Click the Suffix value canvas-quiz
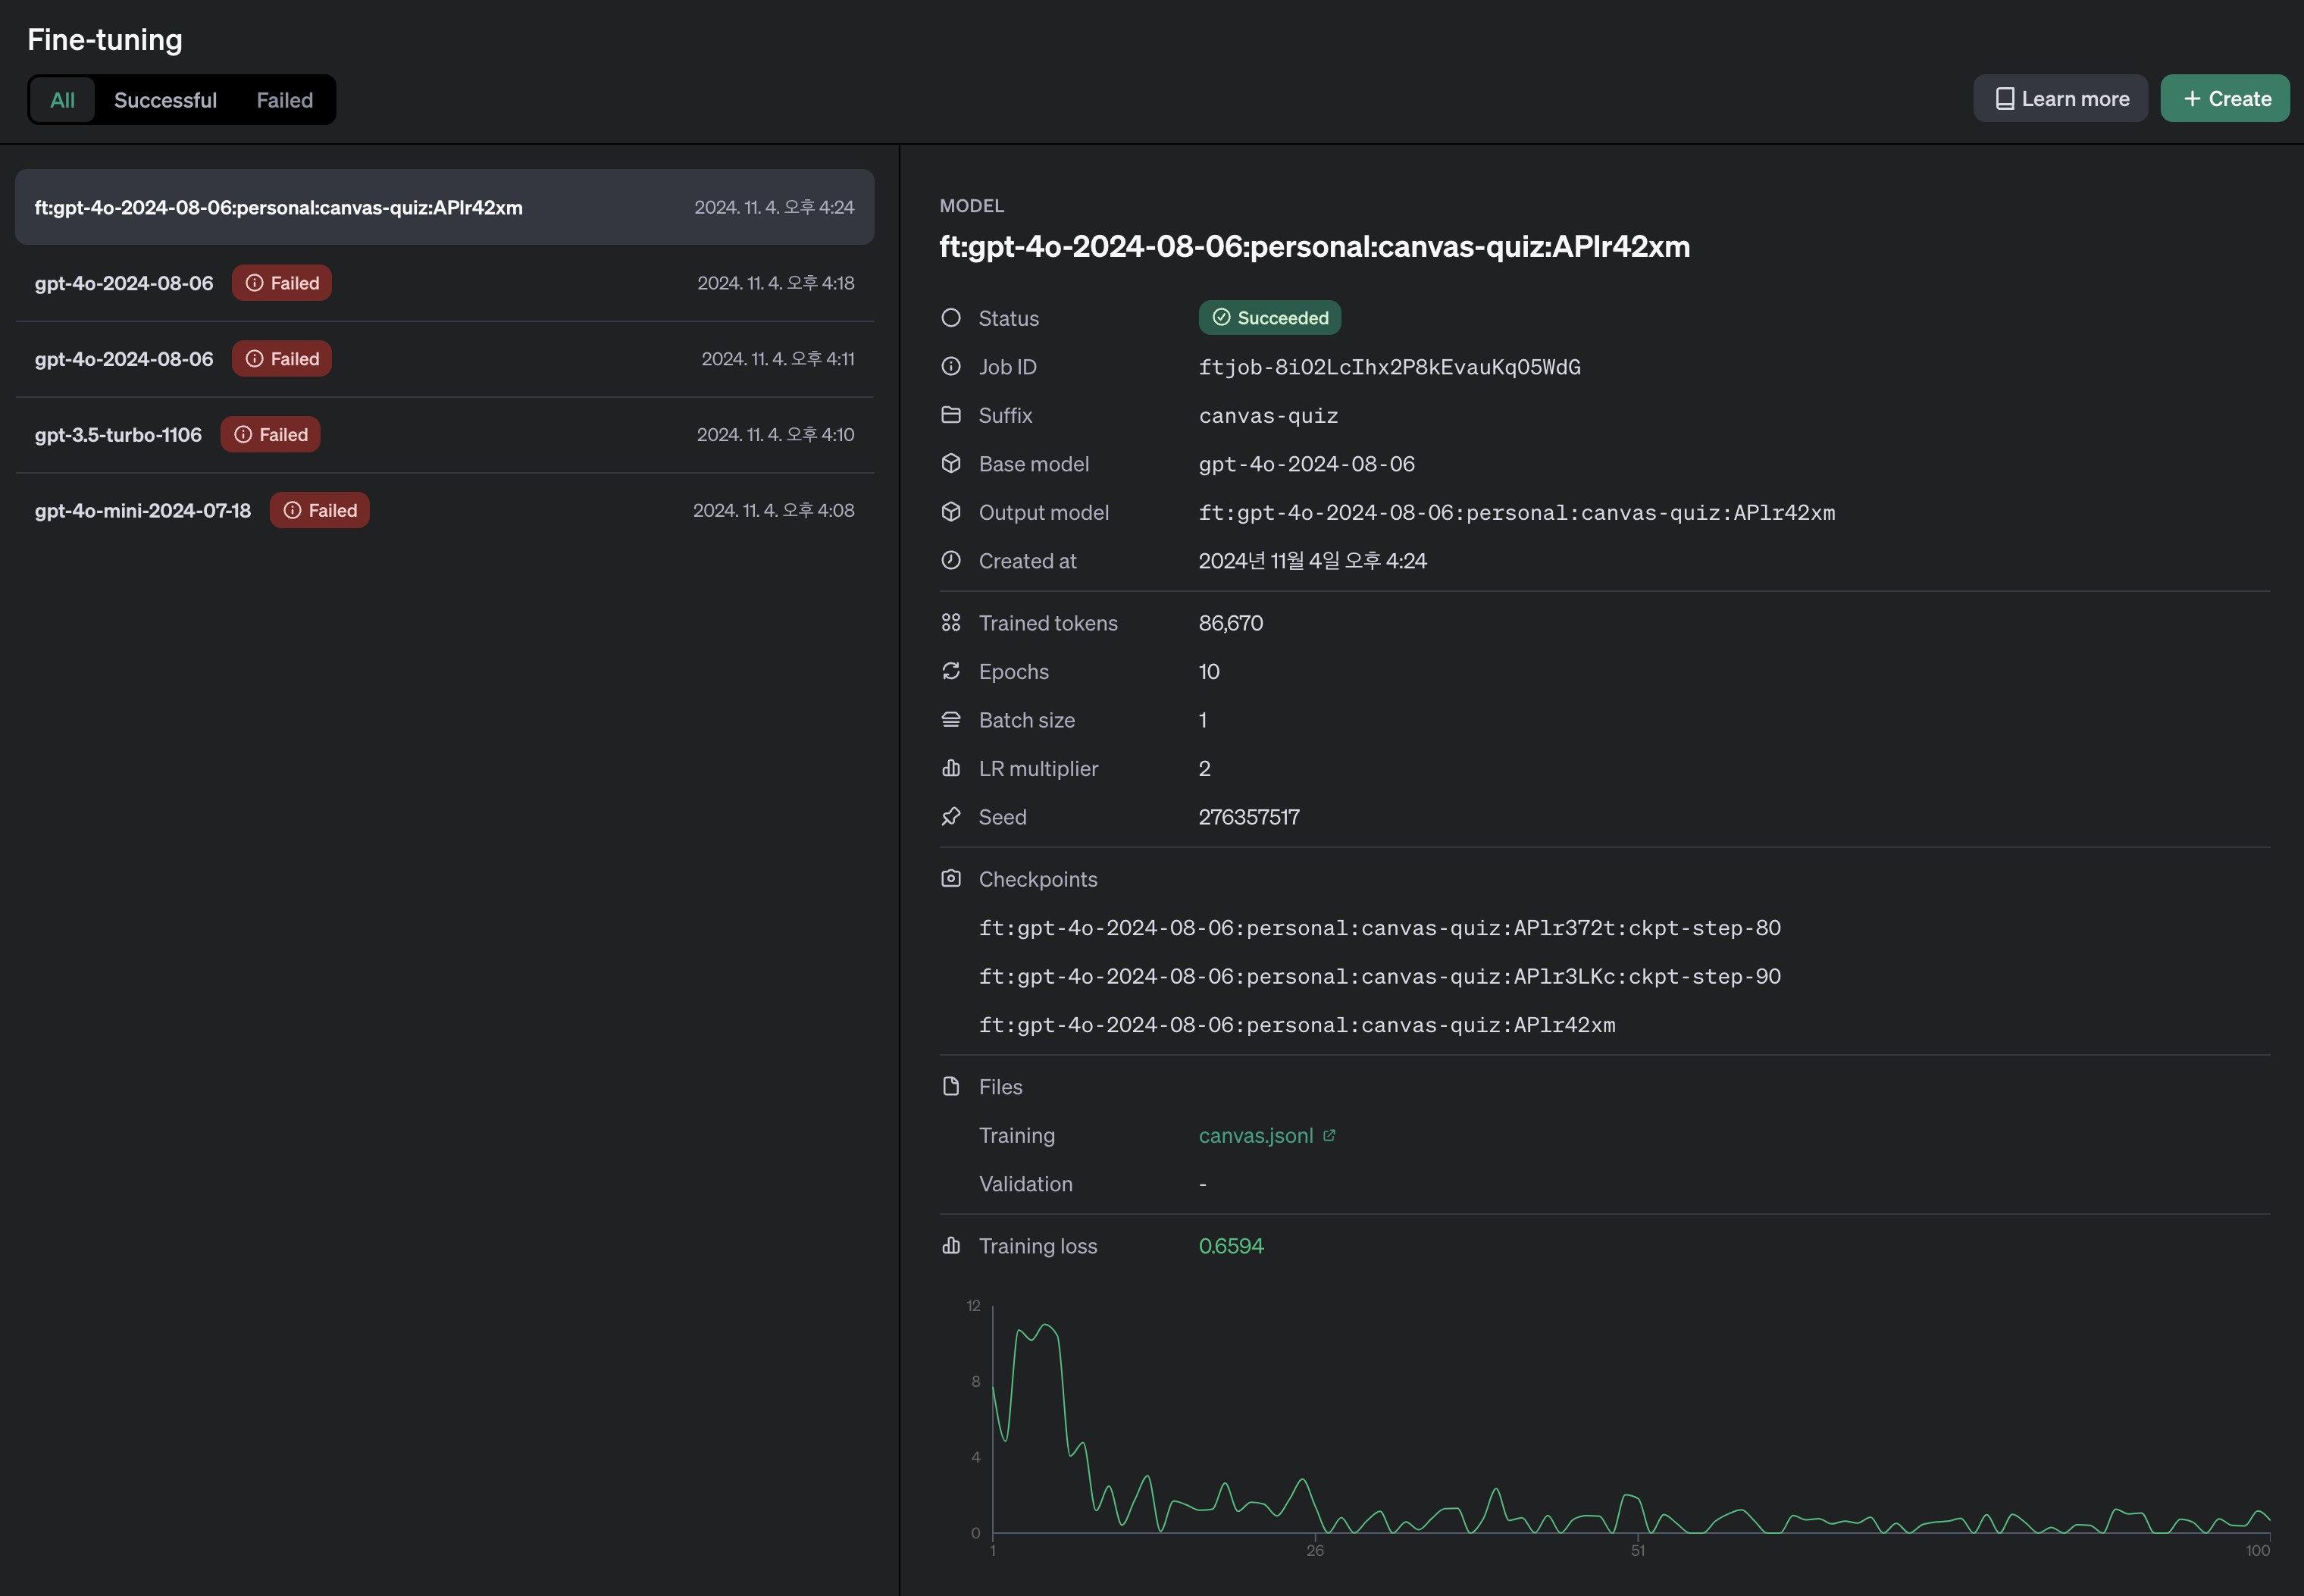This screenshot has width=2304, height=1596. 1268,416
